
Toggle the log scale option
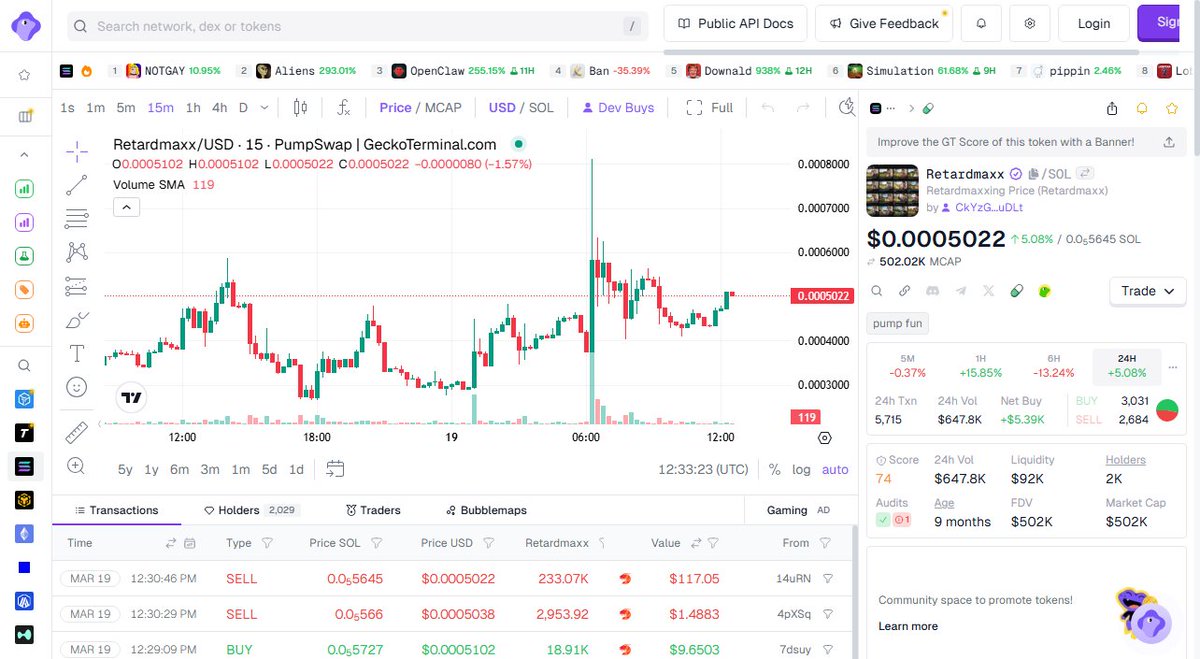(801, 469)
